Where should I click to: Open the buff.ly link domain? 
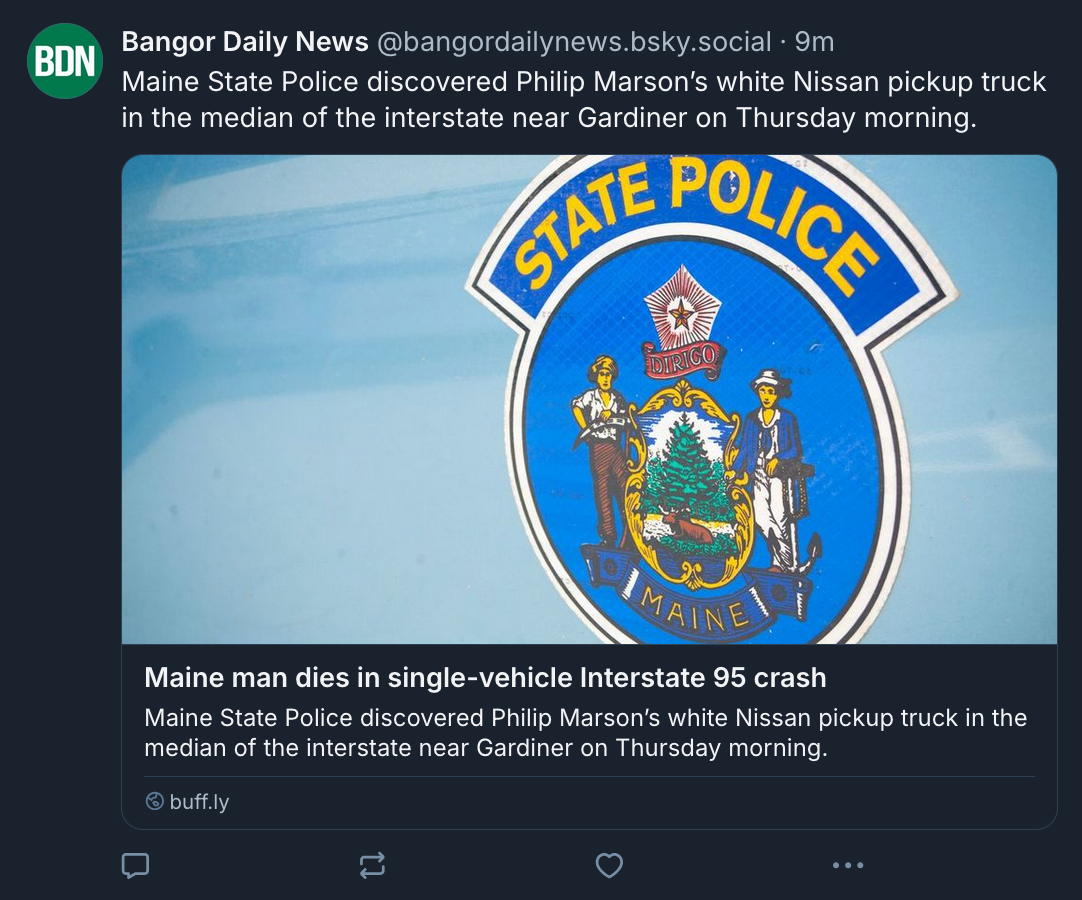pos(199,801)
